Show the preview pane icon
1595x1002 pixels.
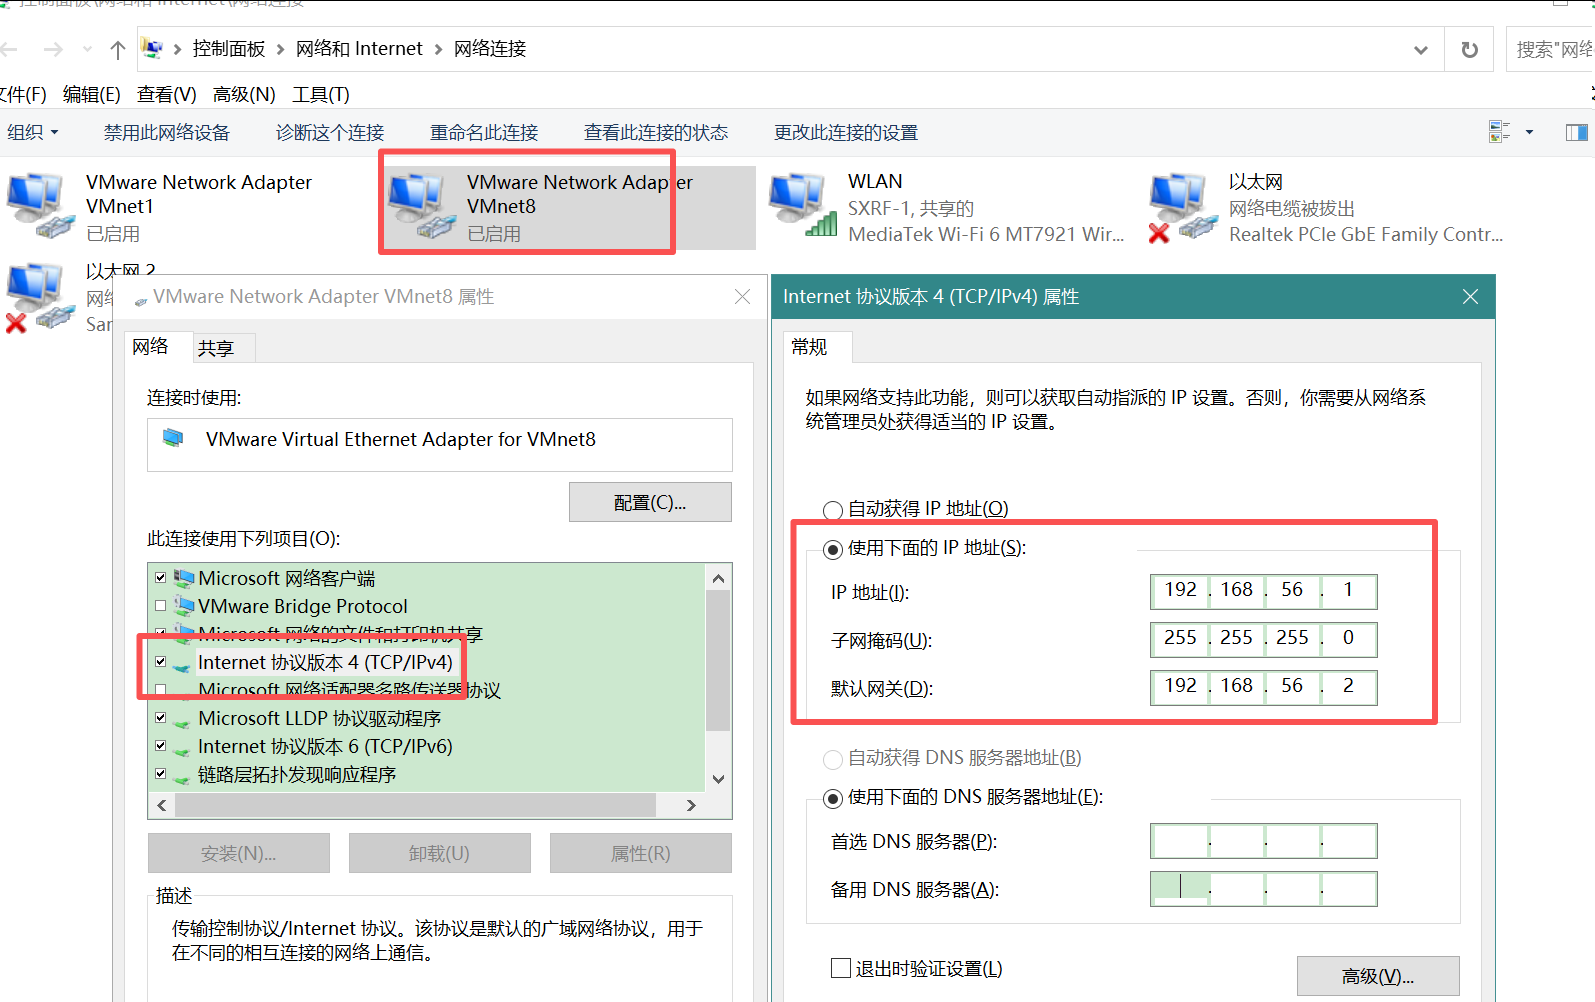point(1577,132)
